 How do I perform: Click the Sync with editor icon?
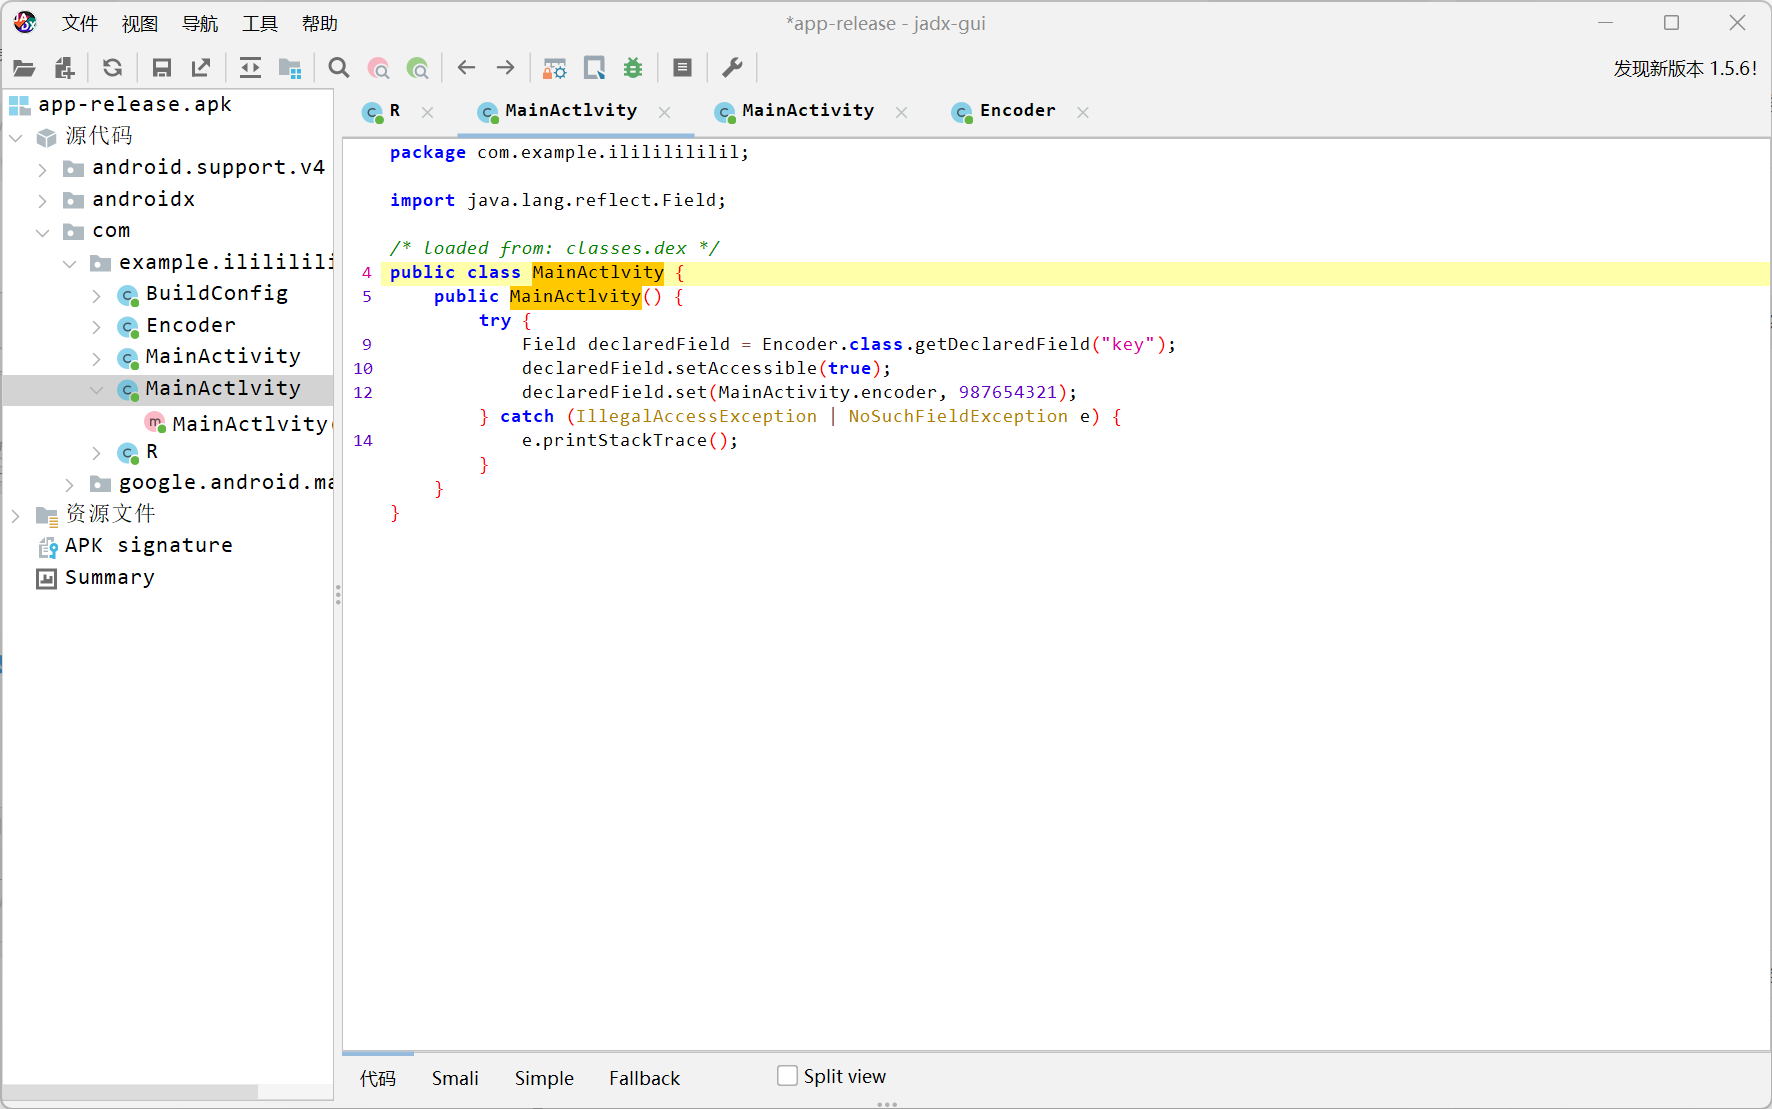click(250, 68)
